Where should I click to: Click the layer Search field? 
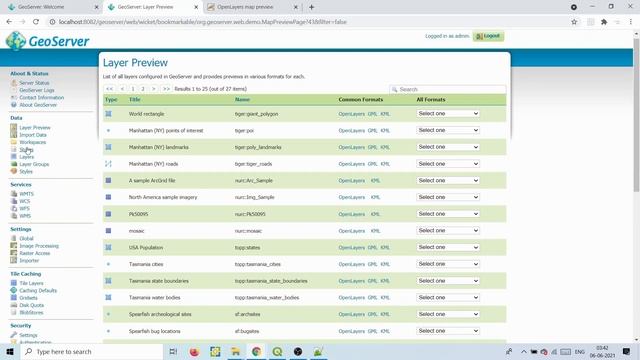pos(448,89)
